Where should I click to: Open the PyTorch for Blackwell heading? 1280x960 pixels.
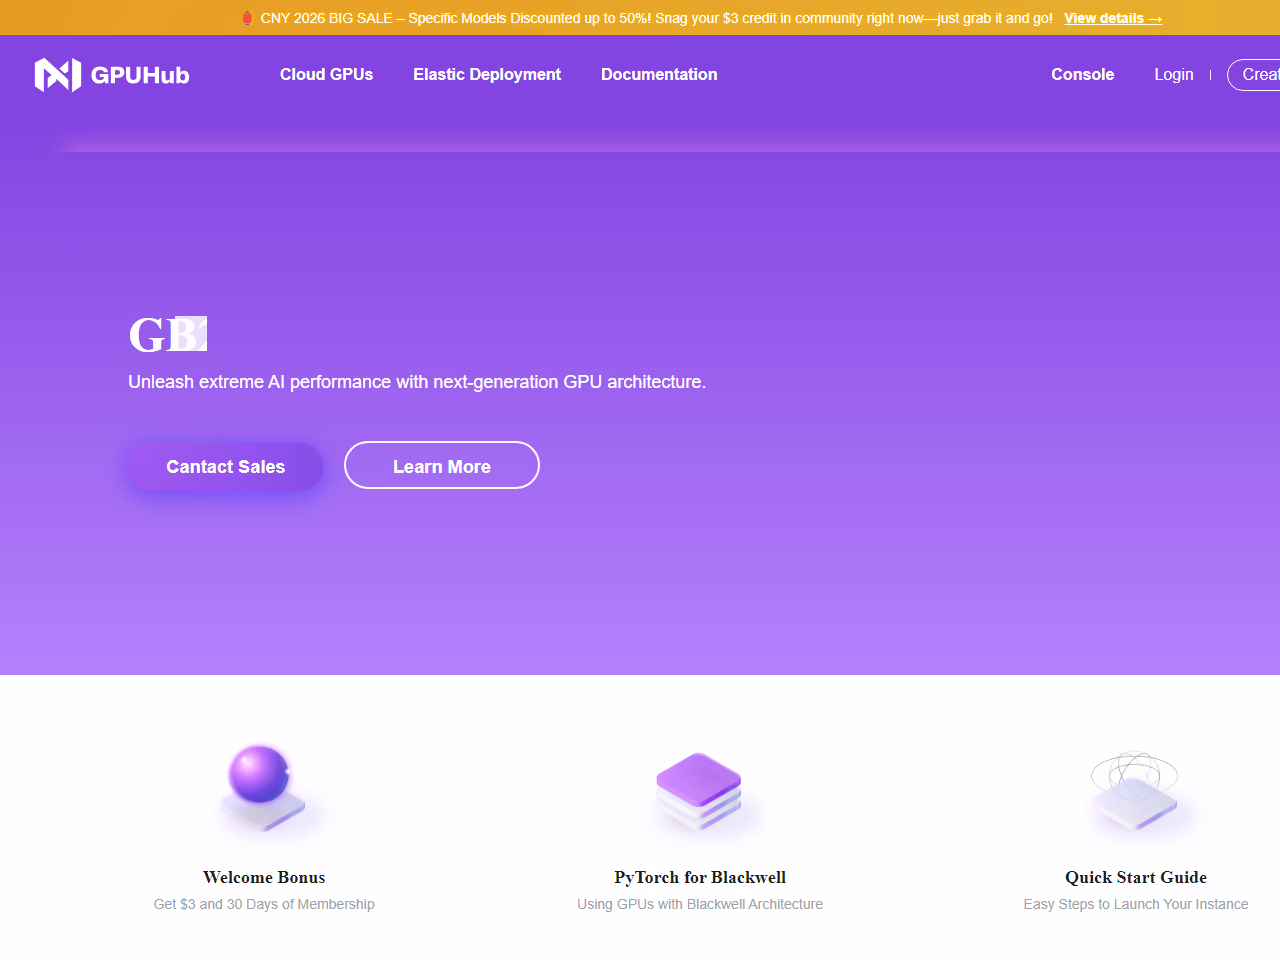tap(700, 877)
